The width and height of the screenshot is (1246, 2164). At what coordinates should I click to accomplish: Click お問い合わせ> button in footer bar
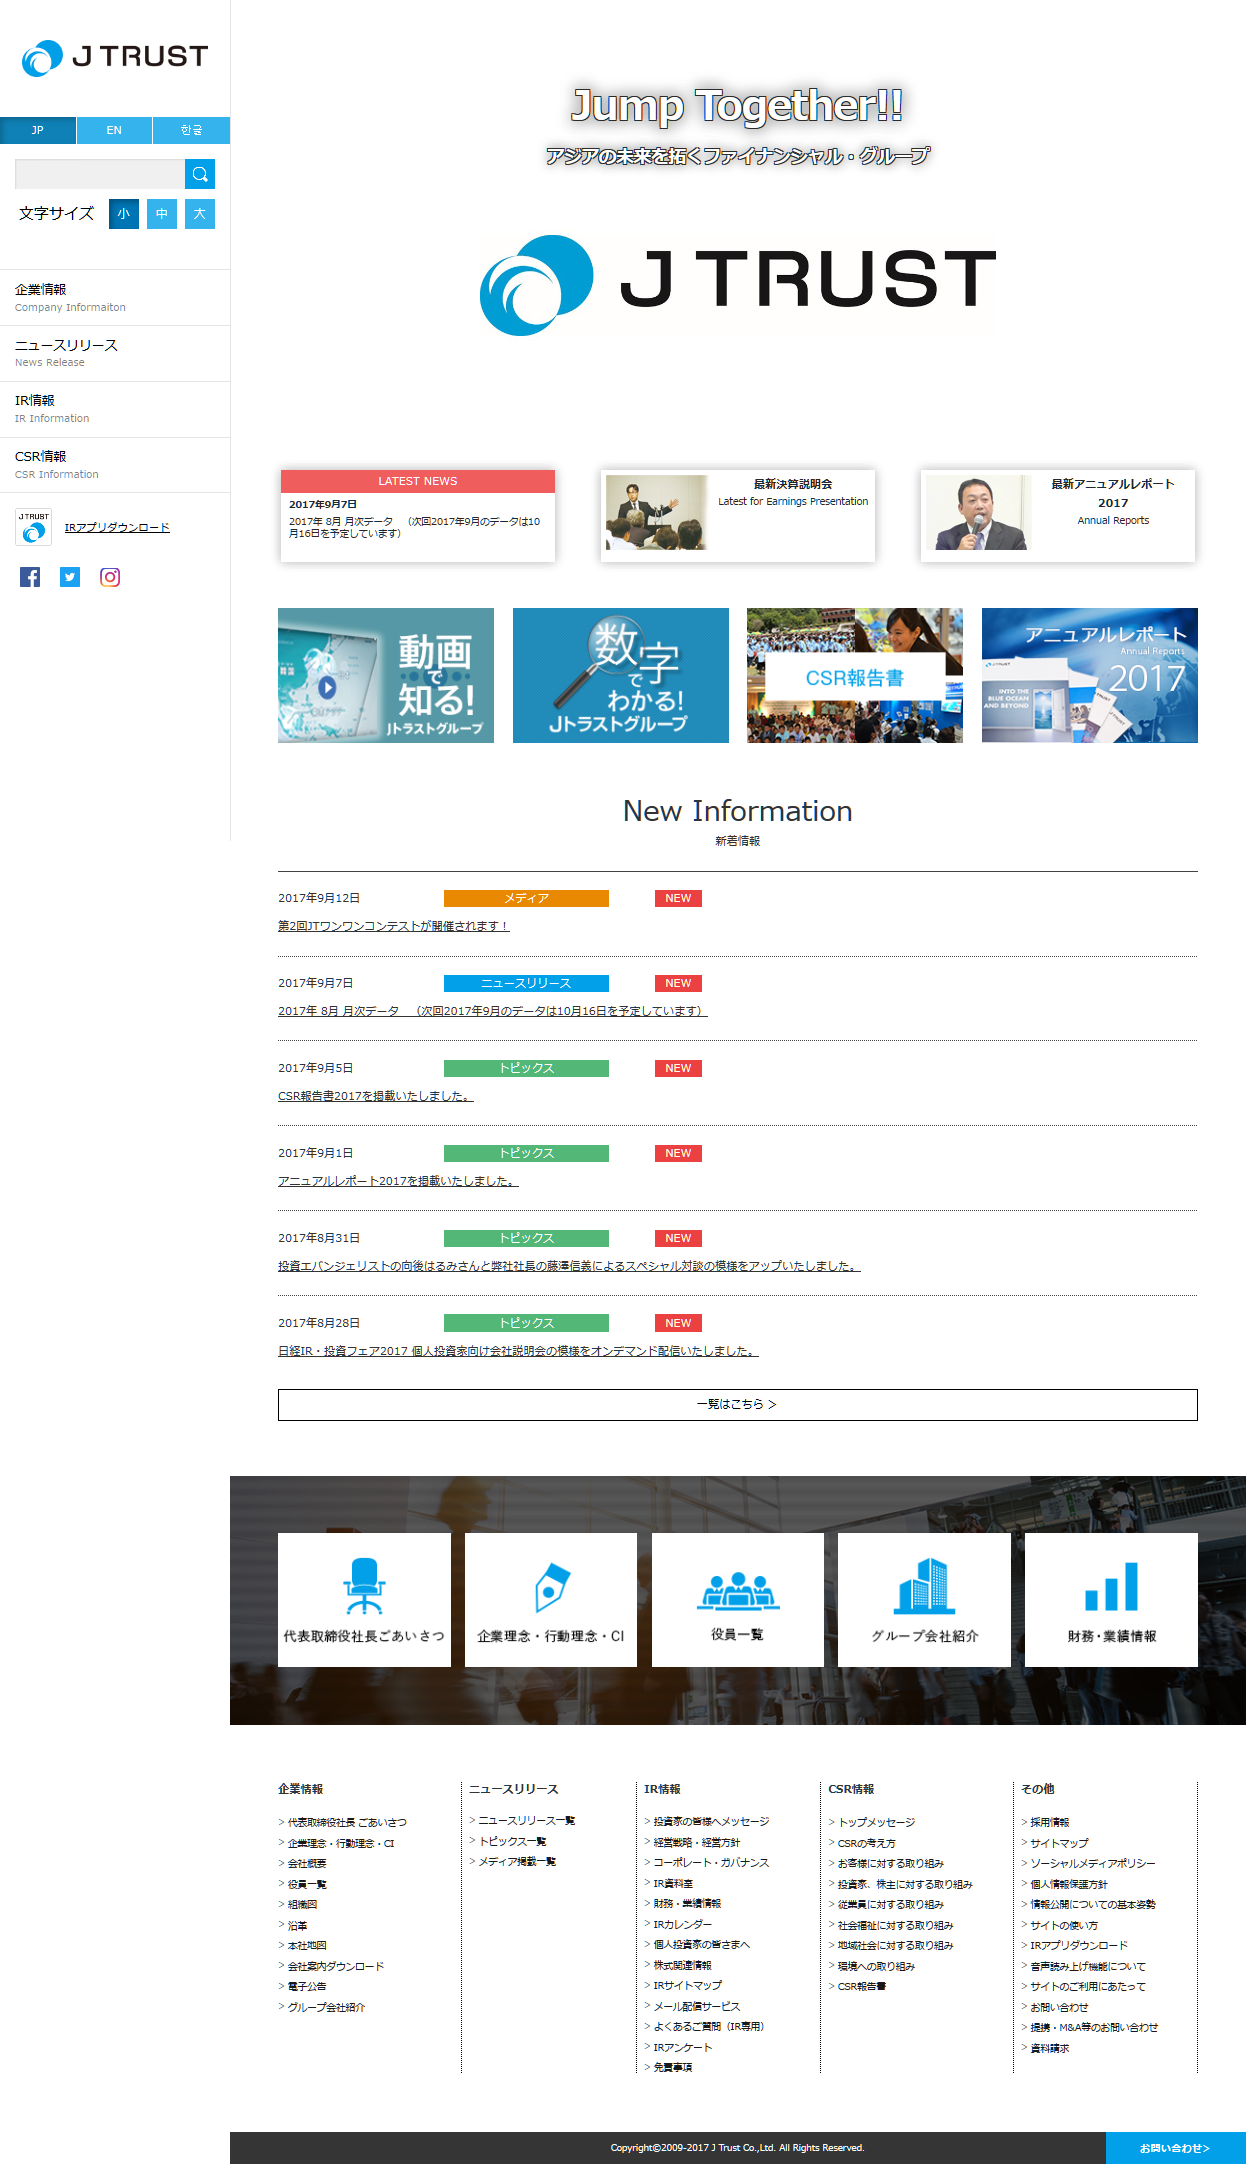coord(1176,2148)
